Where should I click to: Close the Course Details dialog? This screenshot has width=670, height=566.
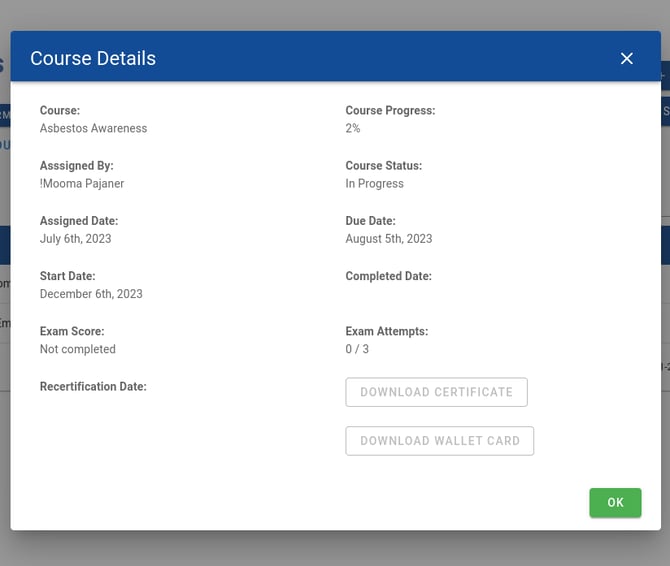click(x=627, y=58)
